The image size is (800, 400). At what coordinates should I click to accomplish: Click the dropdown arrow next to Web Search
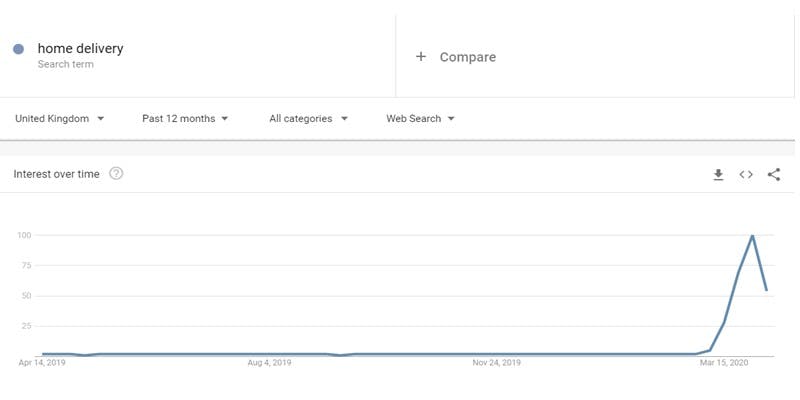pos(451,118)
